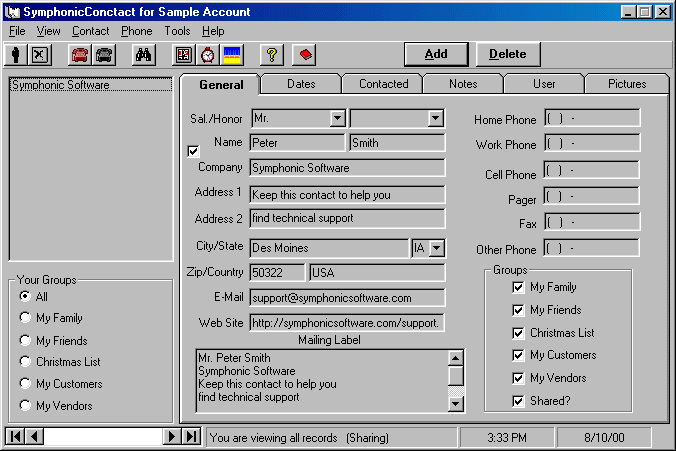Click the calendar toolbar icon
The height and width of the screenshot is (451, 676).
[x=184, y=55]
